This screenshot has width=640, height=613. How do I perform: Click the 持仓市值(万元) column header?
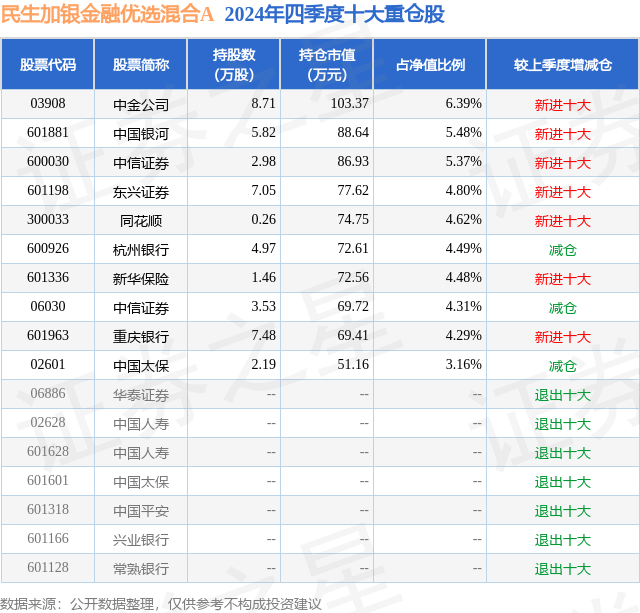click(x=327, y=64)
